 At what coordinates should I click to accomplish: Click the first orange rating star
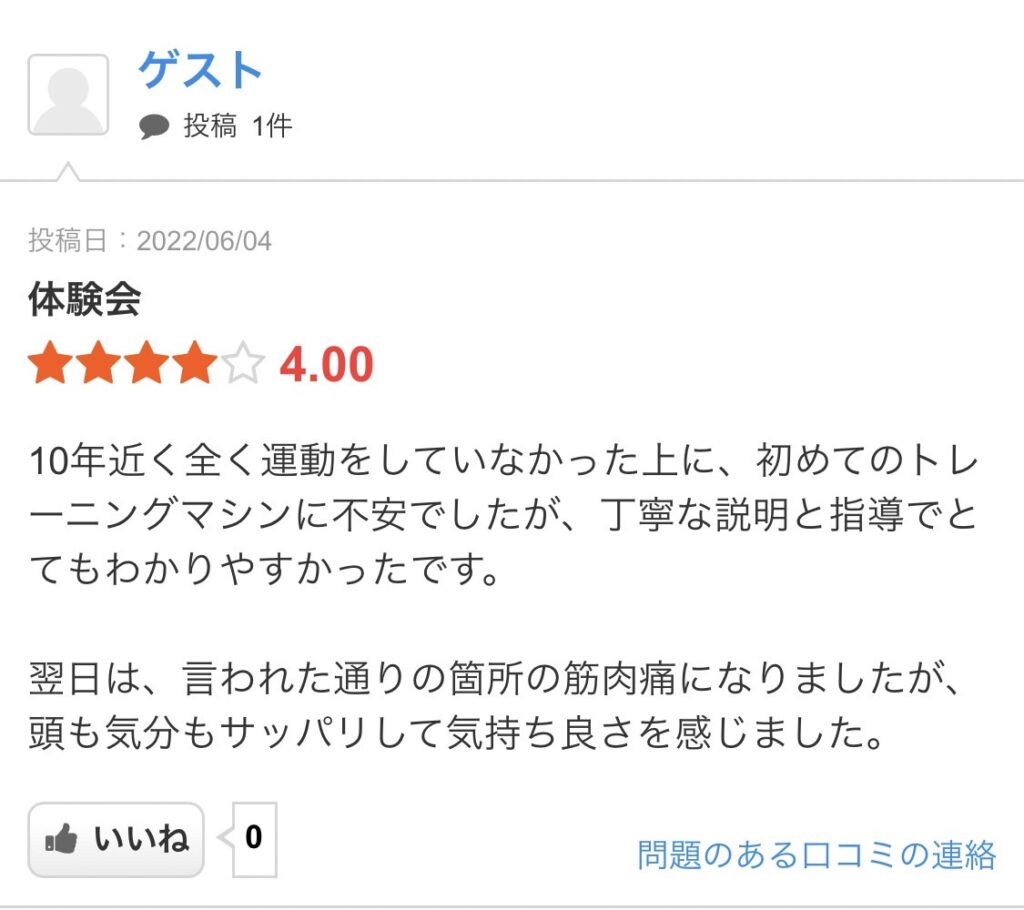pos(51,363)
